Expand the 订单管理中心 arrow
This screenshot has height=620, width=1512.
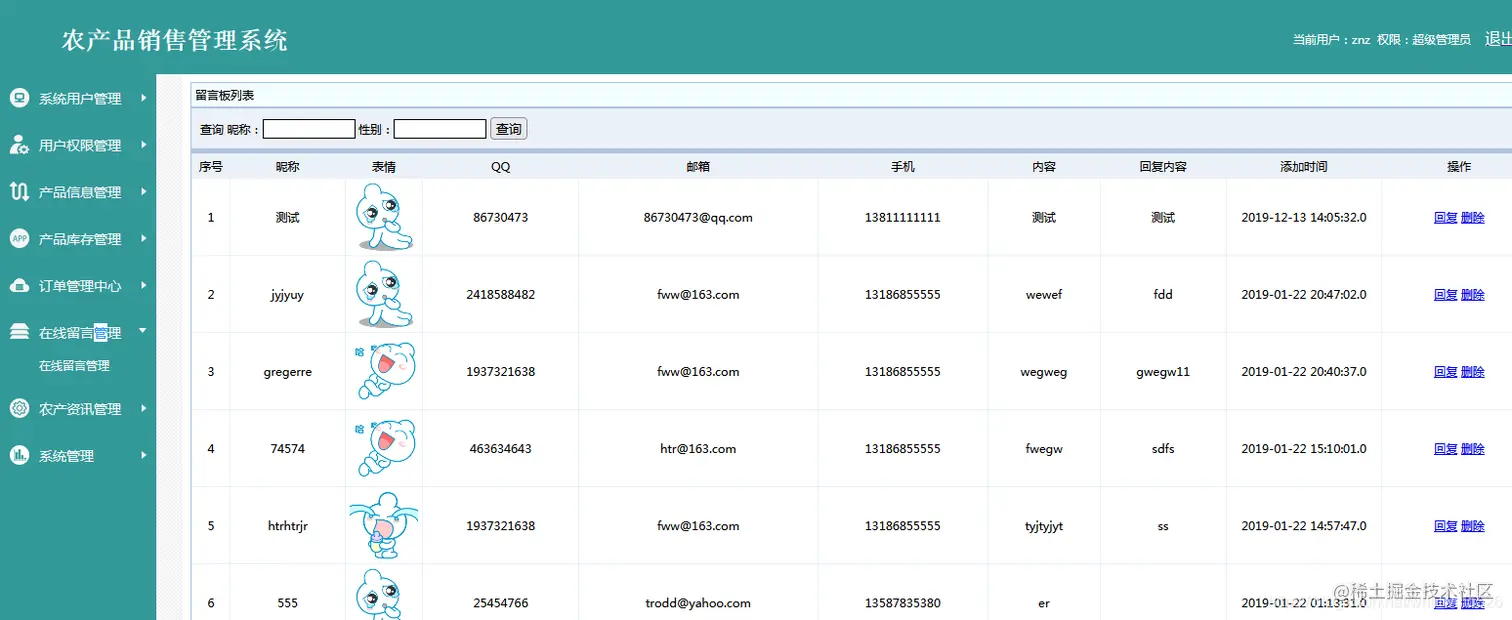click(x=144, y=285)
